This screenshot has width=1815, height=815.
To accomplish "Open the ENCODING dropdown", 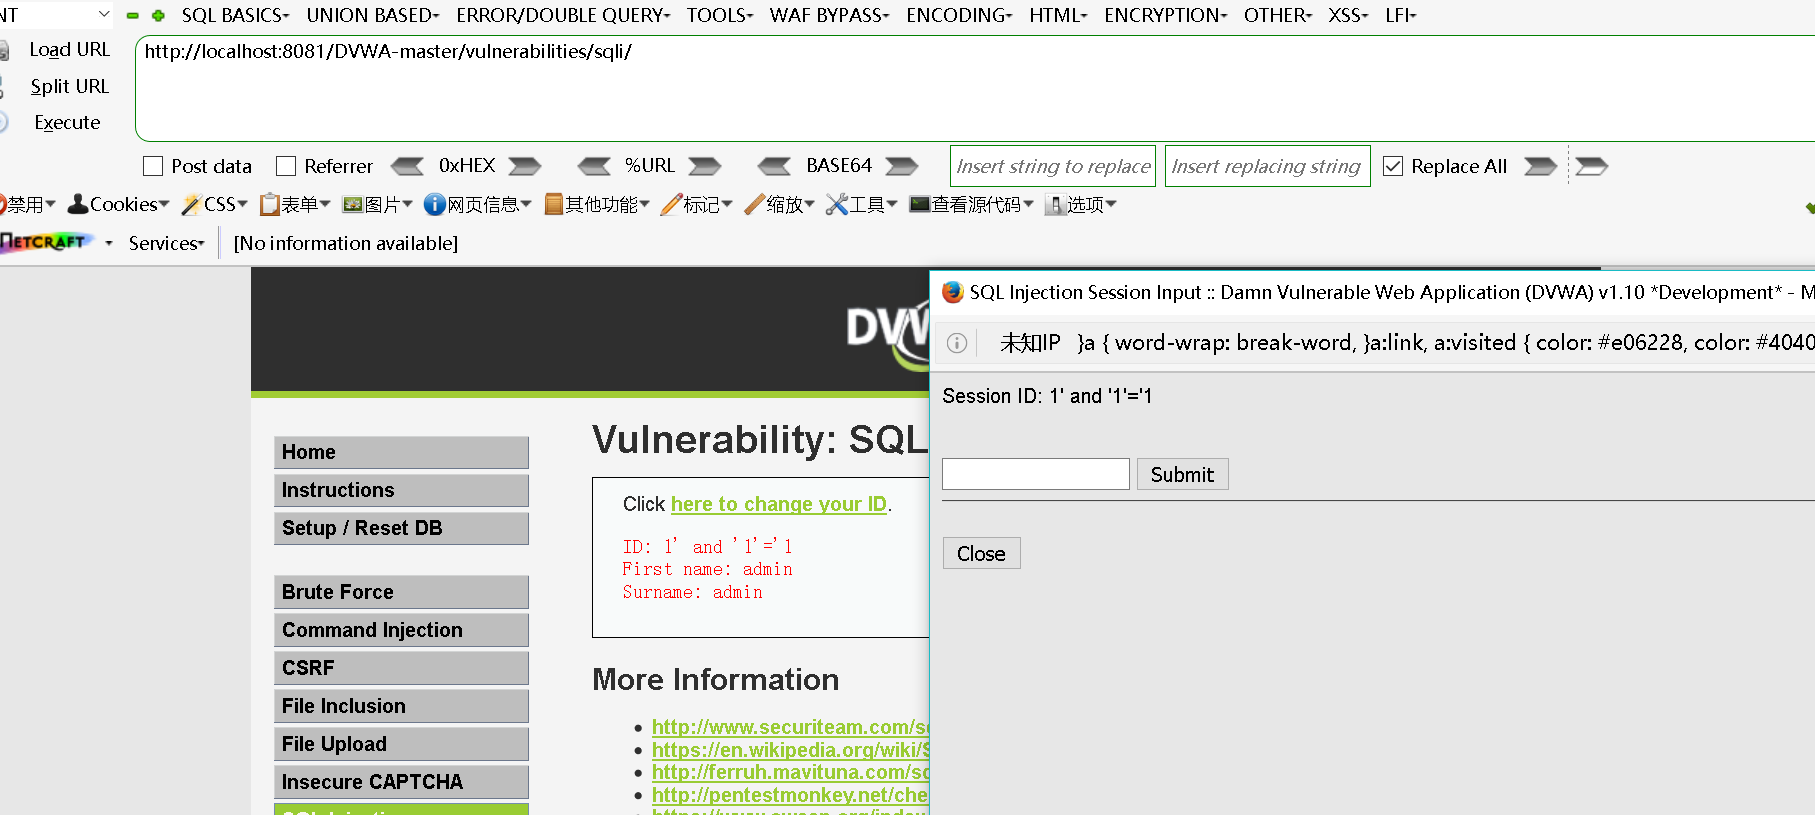I will pyautogui.click(x=959, y=15).
